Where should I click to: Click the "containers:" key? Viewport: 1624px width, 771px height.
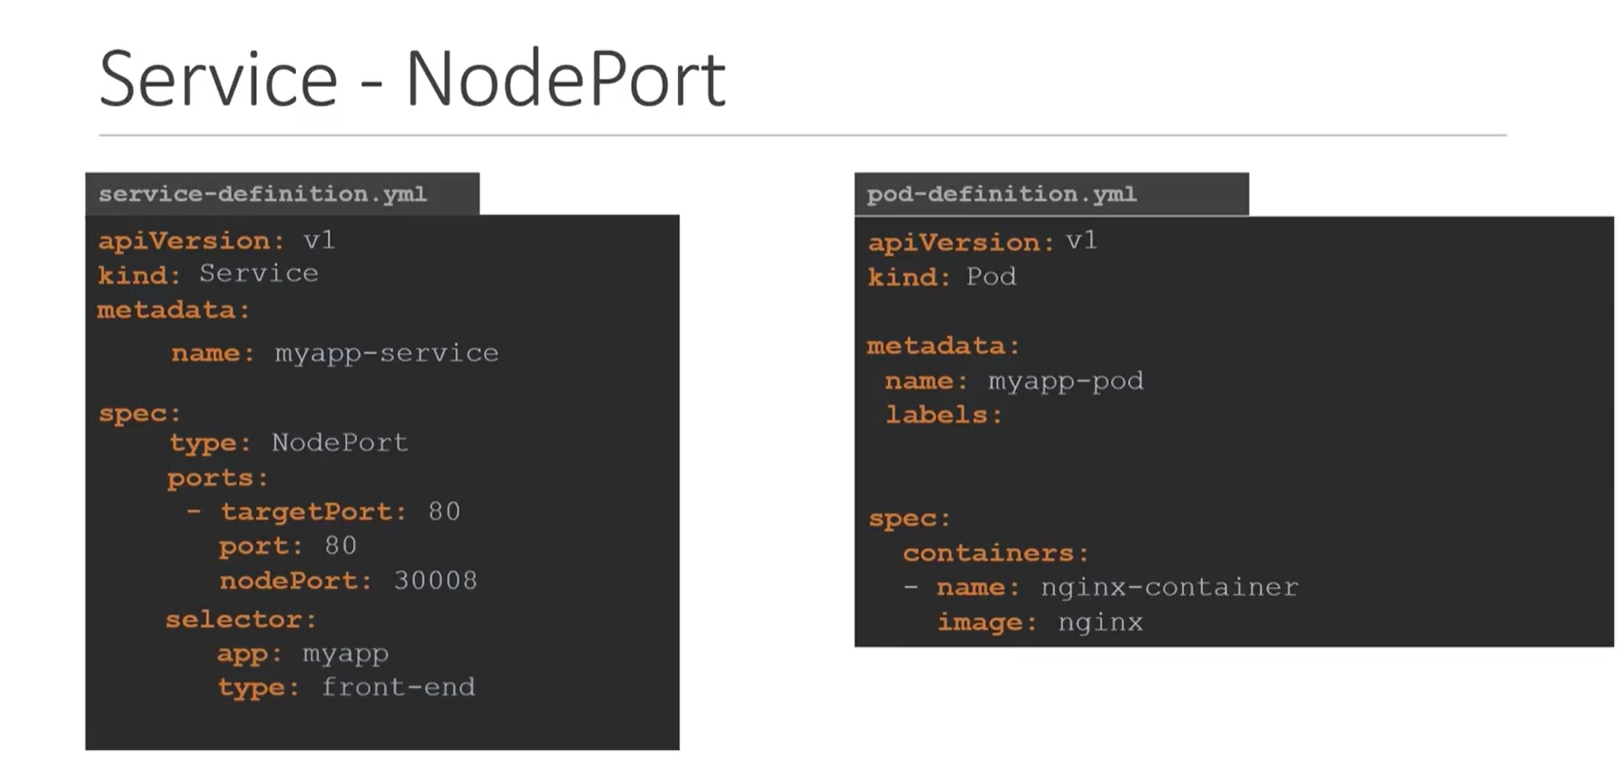[x=995, y=553]
